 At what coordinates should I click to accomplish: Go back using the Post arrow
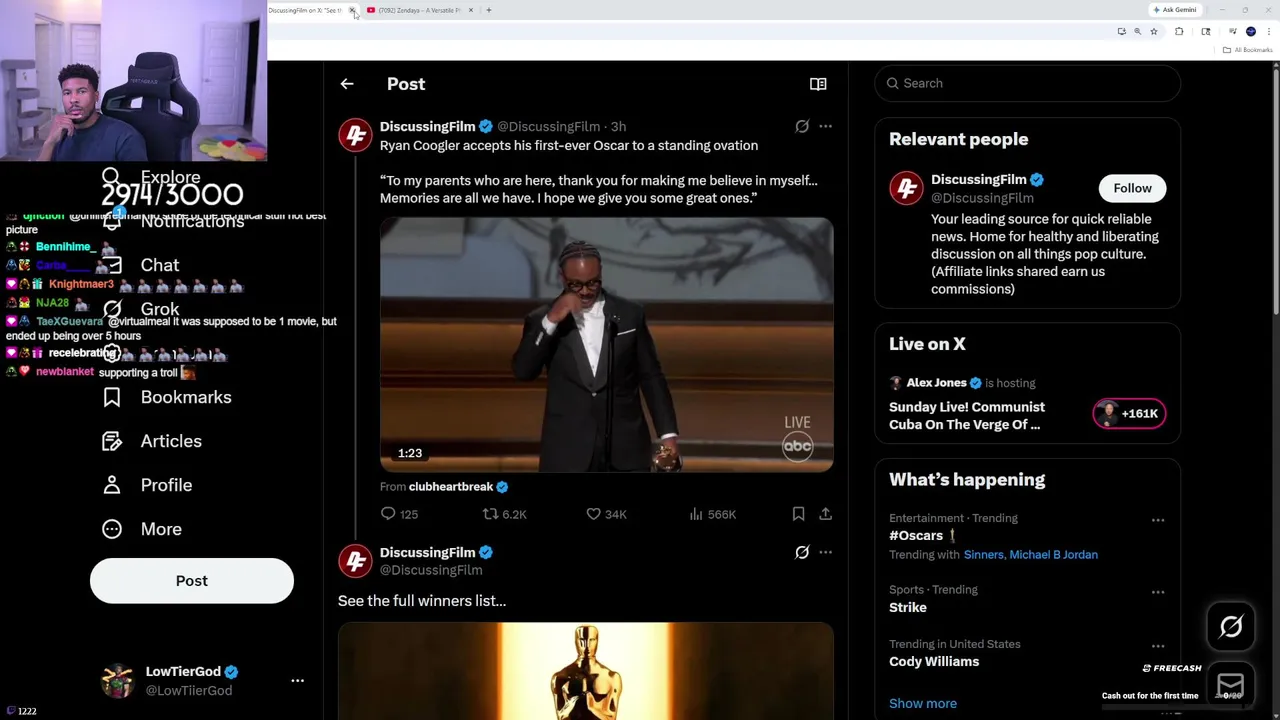(347, 84)
